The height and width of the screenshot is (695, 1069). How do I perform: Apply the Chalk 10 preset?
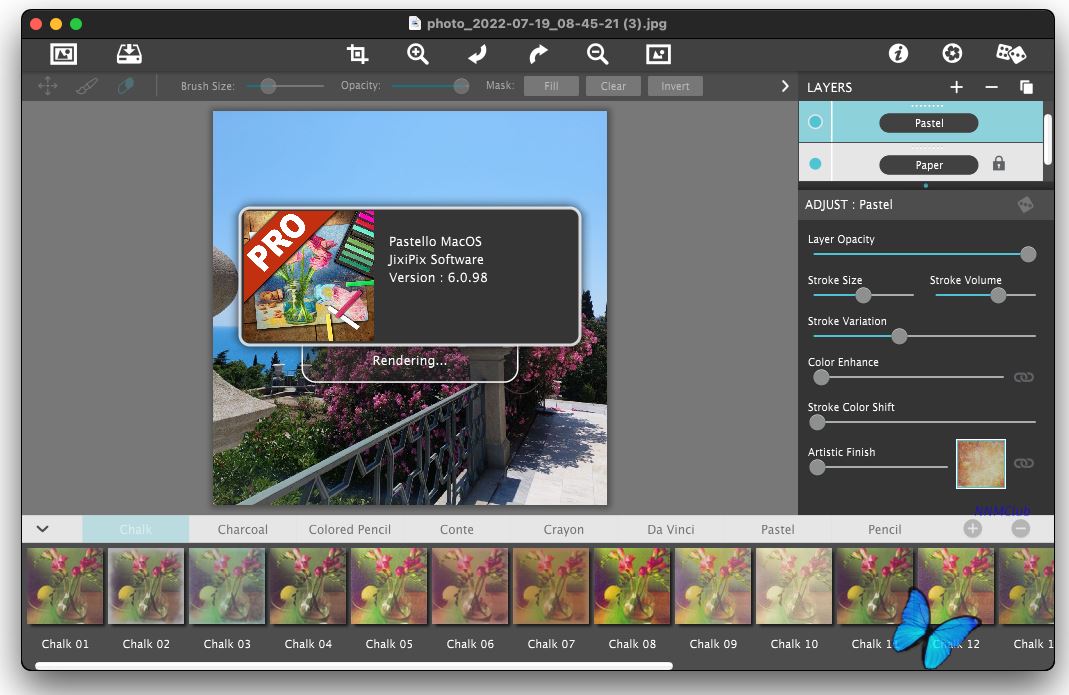794,587
